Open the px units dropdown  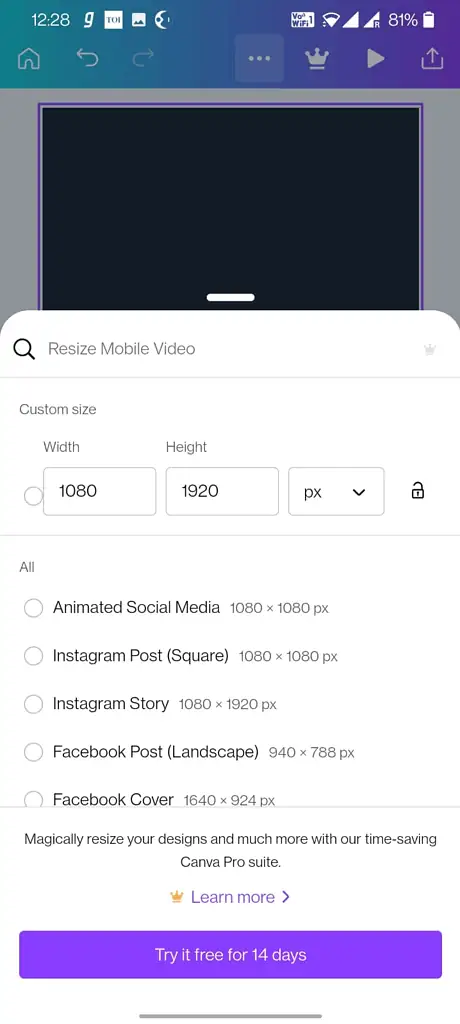point(337,491)
